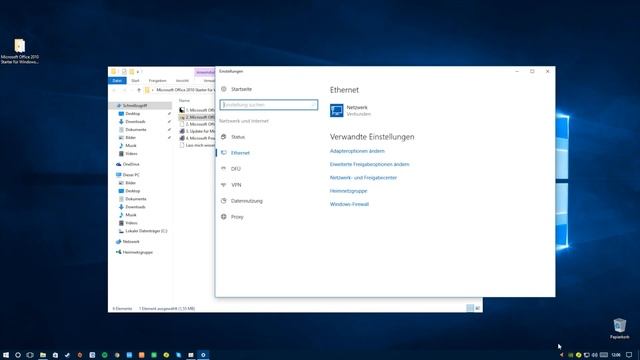Open the network tray icon
Image resolution: width=640 pixels, height=360 pixels.
pyautogui.click(x=587, y=355)
